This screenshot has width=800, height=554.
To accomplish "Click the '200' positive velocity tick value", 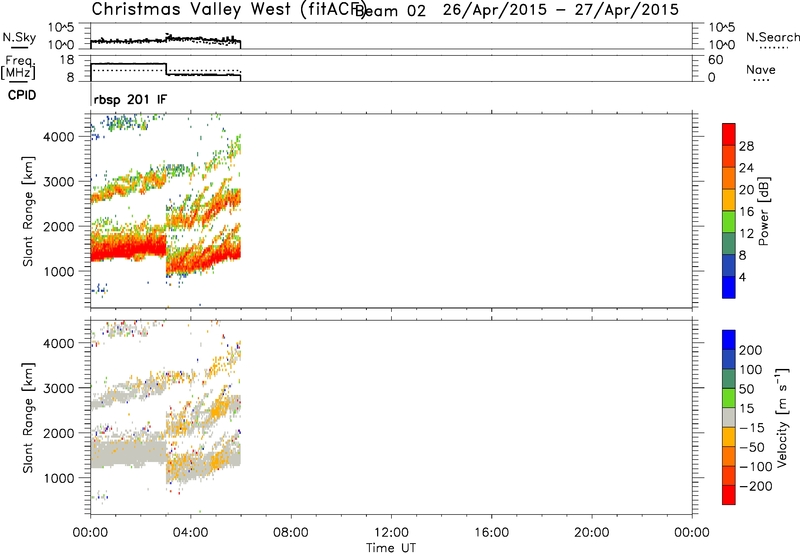I will (751, 350).
